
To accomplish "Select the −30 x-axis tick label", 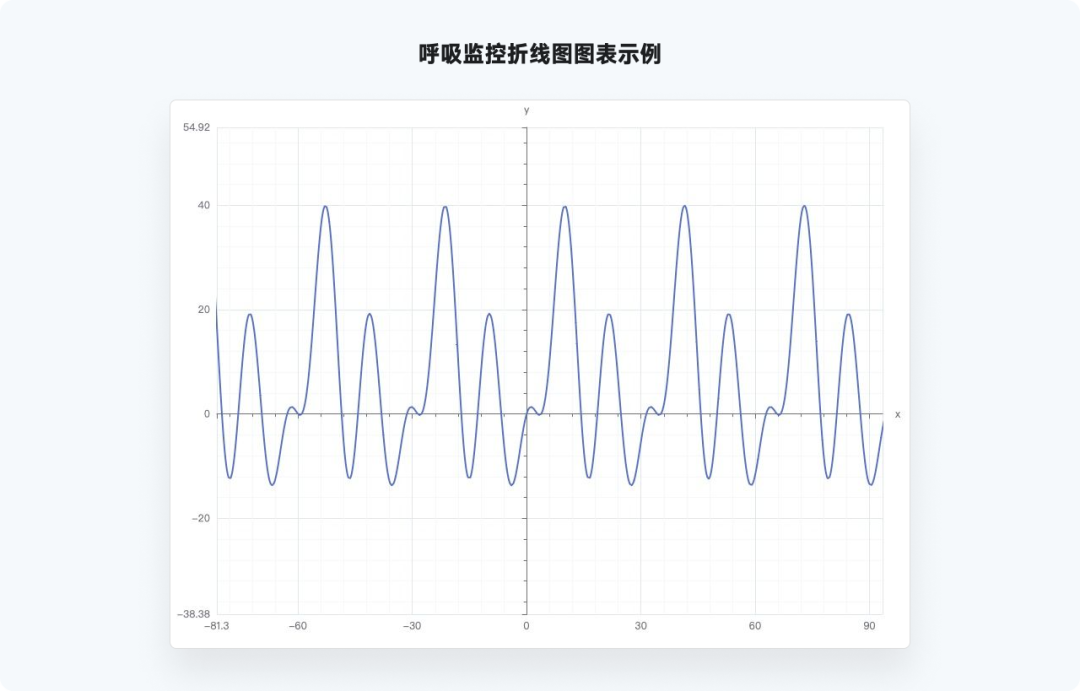I will tap(412, 626).
